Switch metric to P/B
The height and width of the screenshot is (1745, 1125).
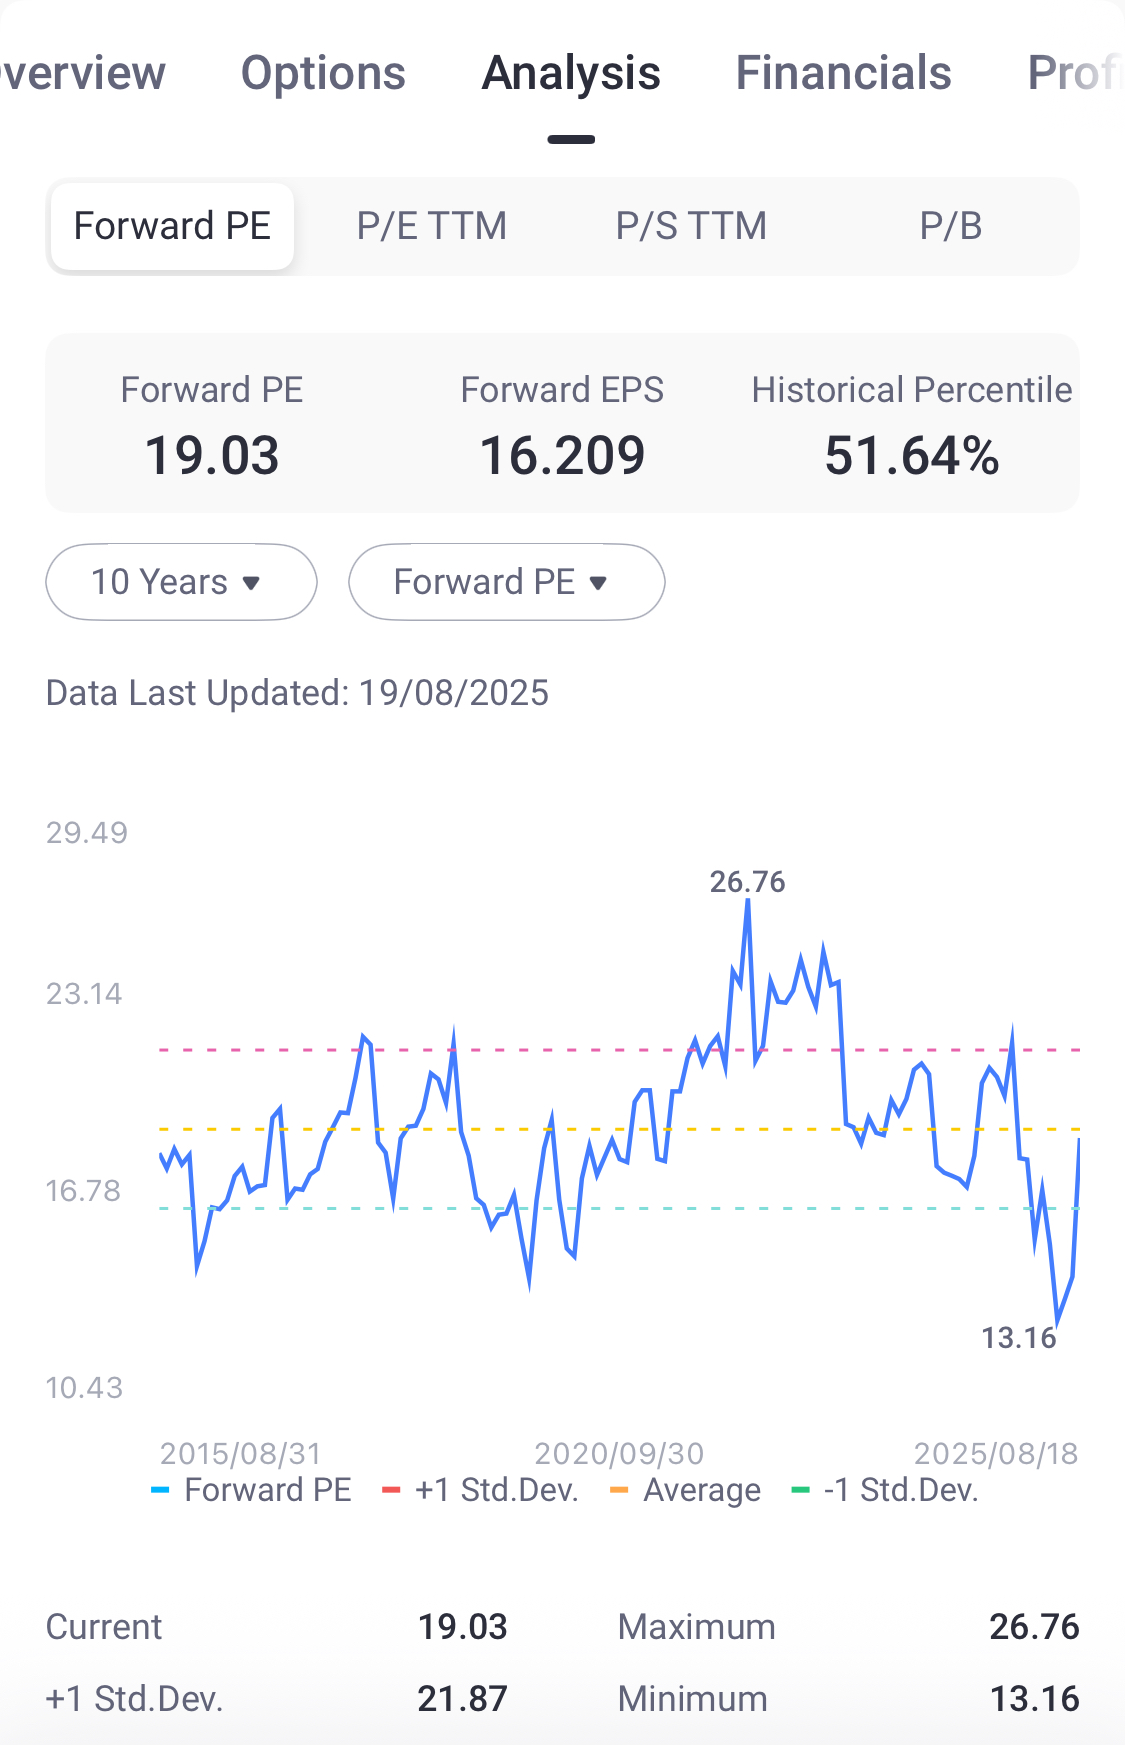(x=950, y=226)
